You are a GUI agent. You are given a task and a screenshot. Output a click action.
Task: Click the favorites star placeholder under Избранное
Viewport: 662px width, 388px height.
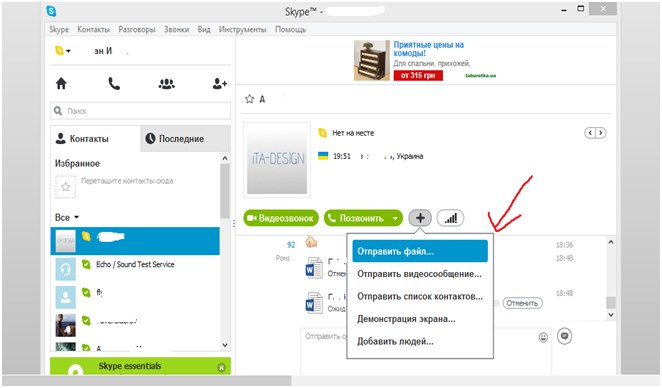(65, 187)
